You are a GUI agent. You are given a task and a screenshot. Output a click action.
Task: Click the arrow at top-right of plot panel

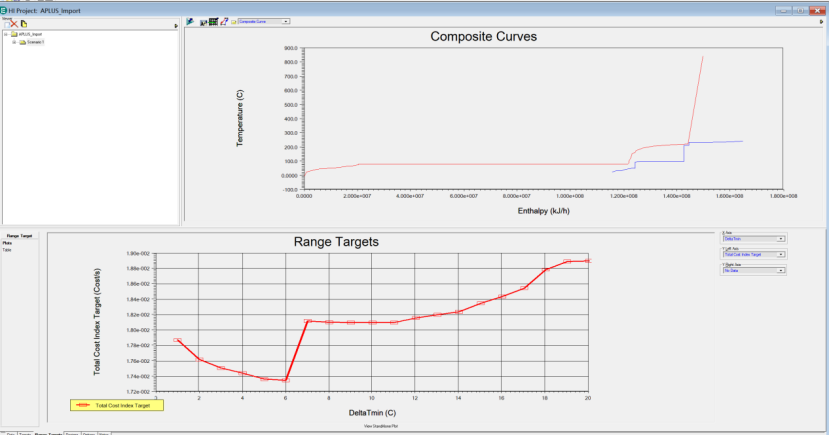point(820,21)
